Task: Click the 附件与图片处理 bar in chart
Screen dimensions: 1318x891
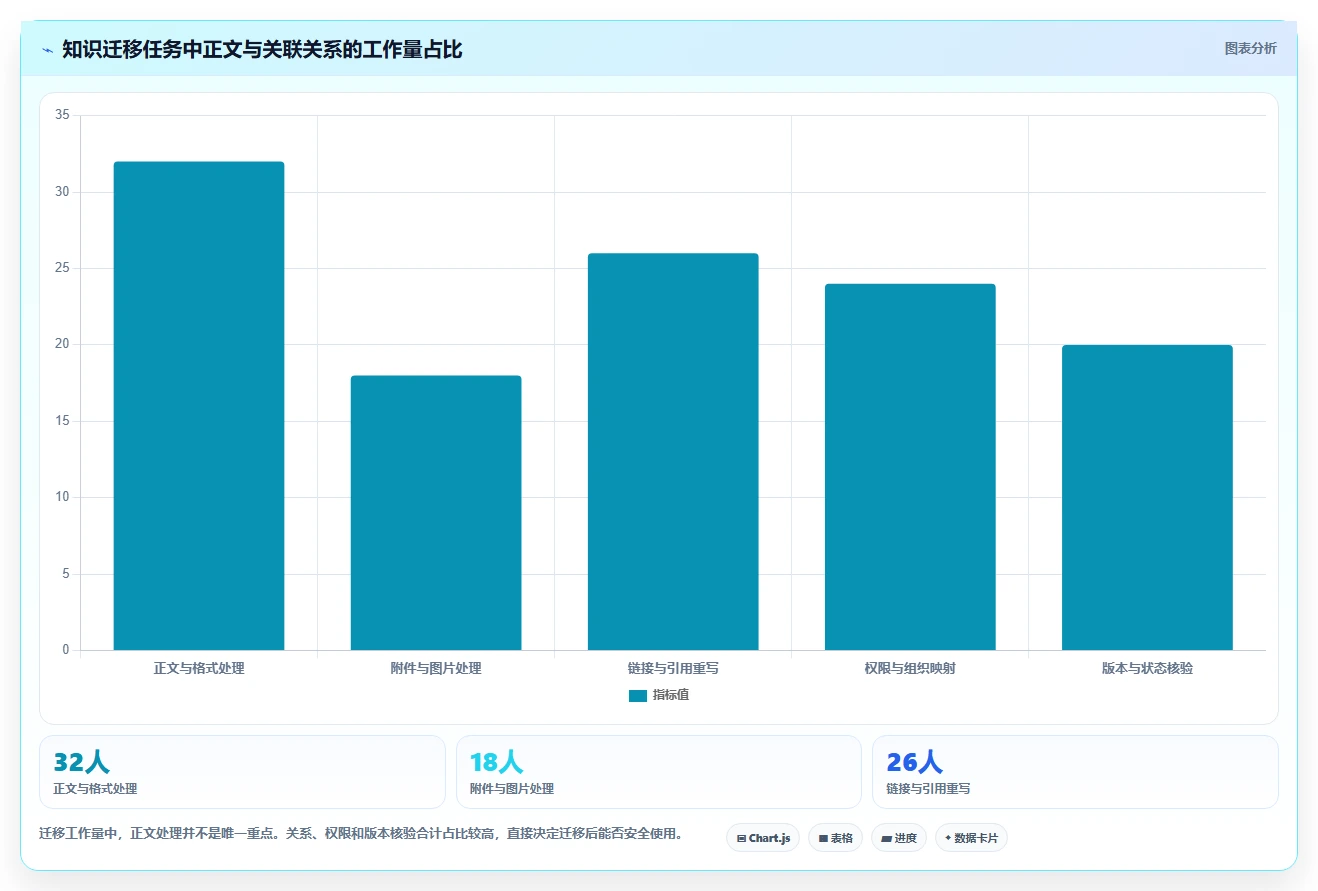Action: pyautogui.click(x=436, y=513)
